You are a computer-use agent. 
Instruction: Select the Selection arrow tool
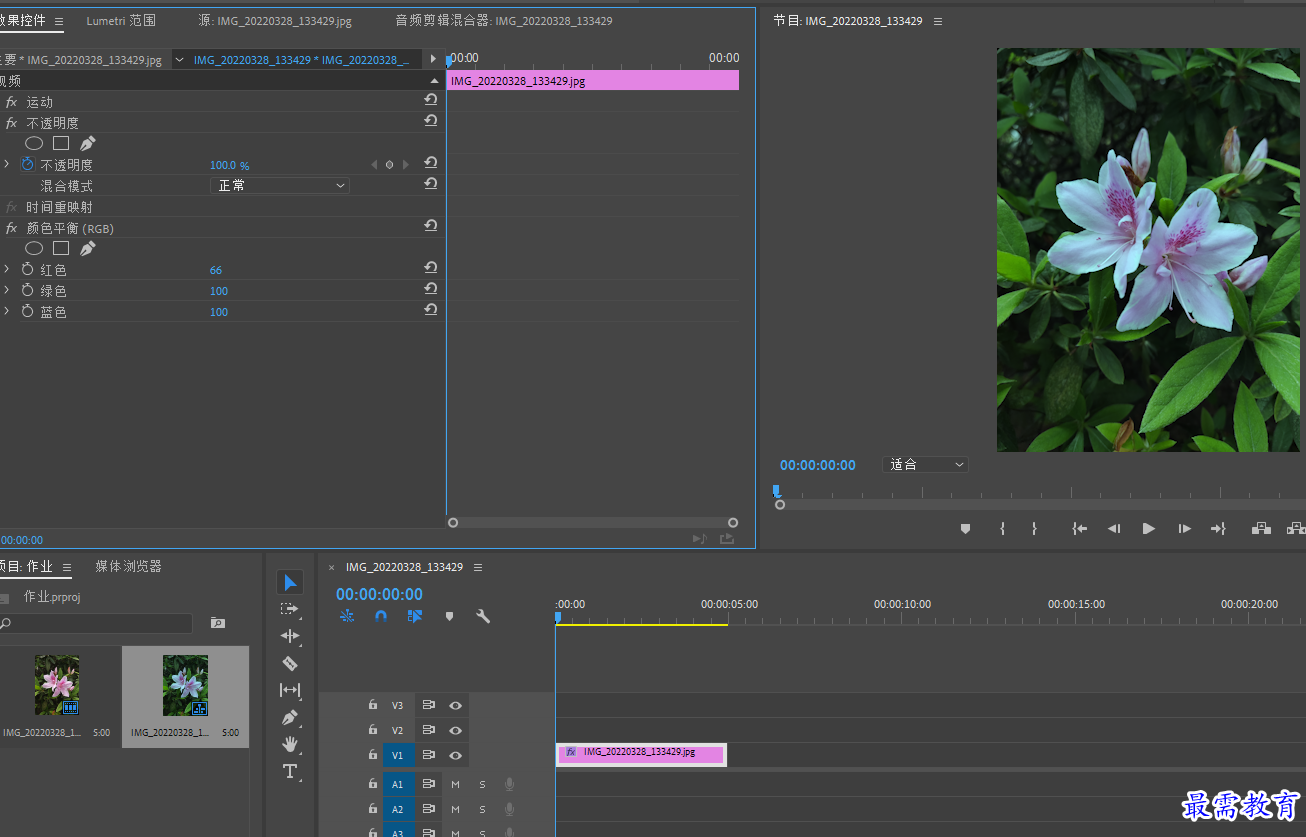pyautogui.click(x=290, y=582)
